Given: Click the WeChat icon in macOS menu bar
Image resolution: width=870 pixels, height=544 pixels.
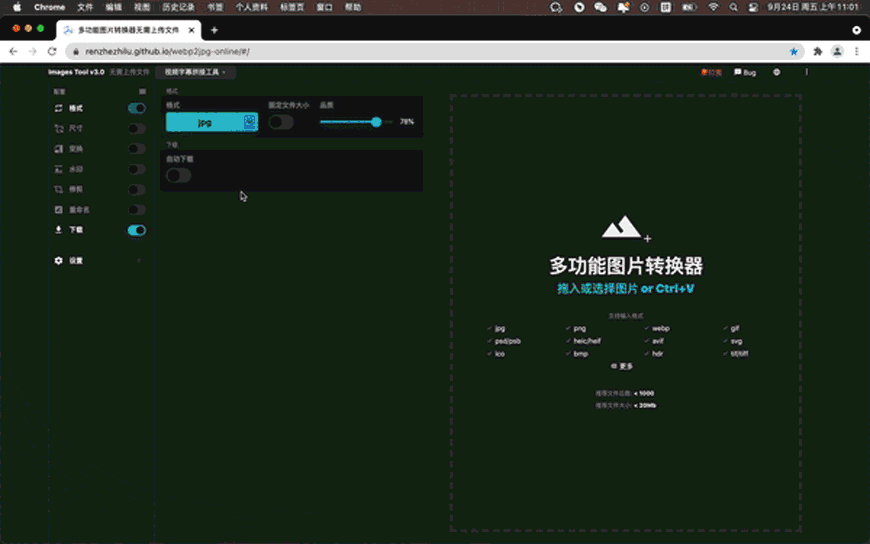Looking at the screenshot, I should tap(600, 7).
